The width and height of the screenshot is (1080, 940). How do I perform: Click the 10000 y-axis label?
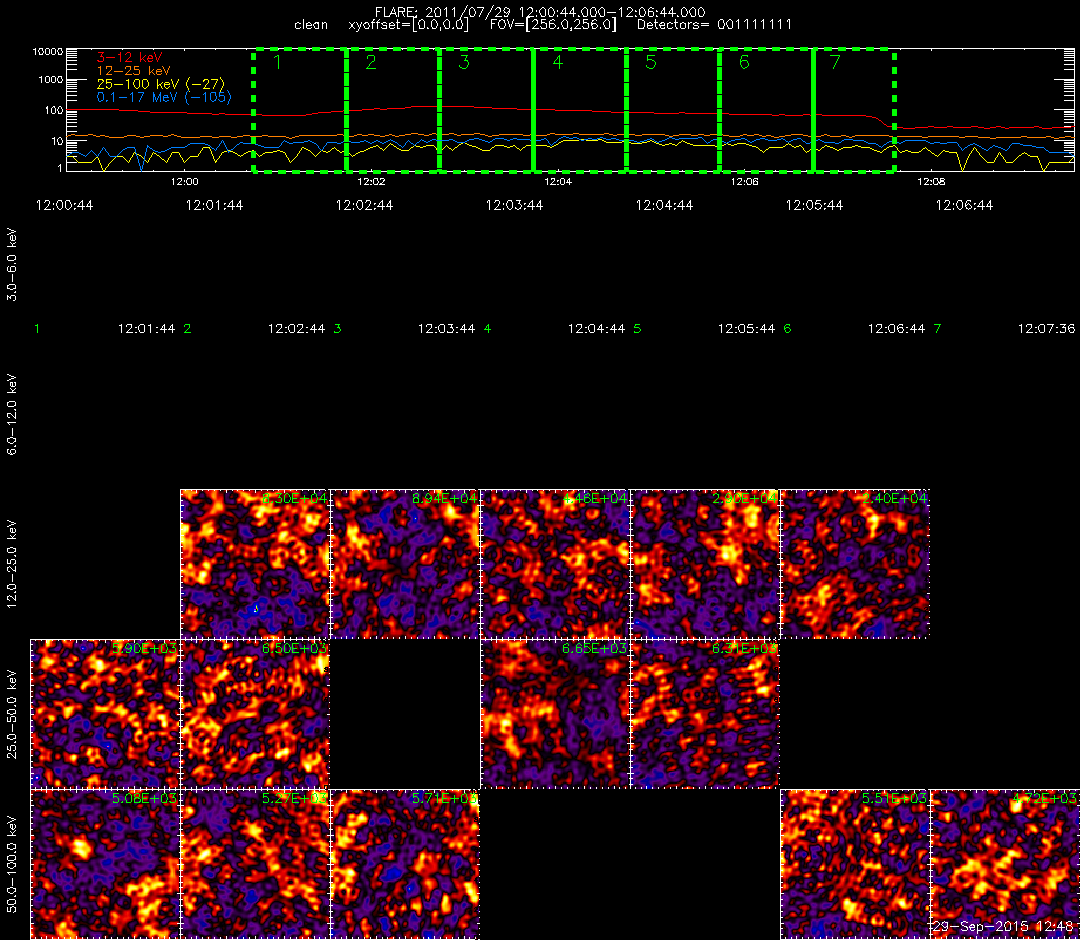pos(48,52)
